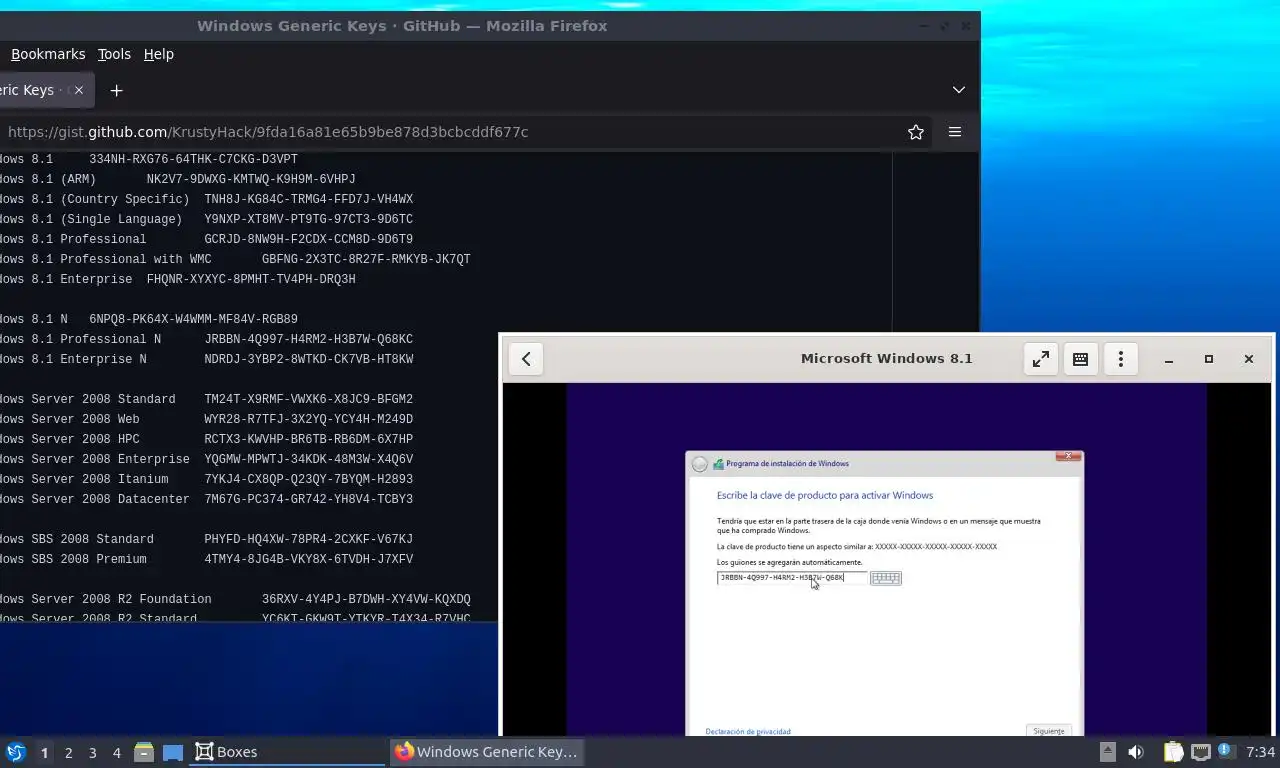The image size is (1280, 768).
Task: Click the Windows 8.1 (ARM) key NK2V7-9DWXG
Action: pyautogui.click(x=251, y=179)
